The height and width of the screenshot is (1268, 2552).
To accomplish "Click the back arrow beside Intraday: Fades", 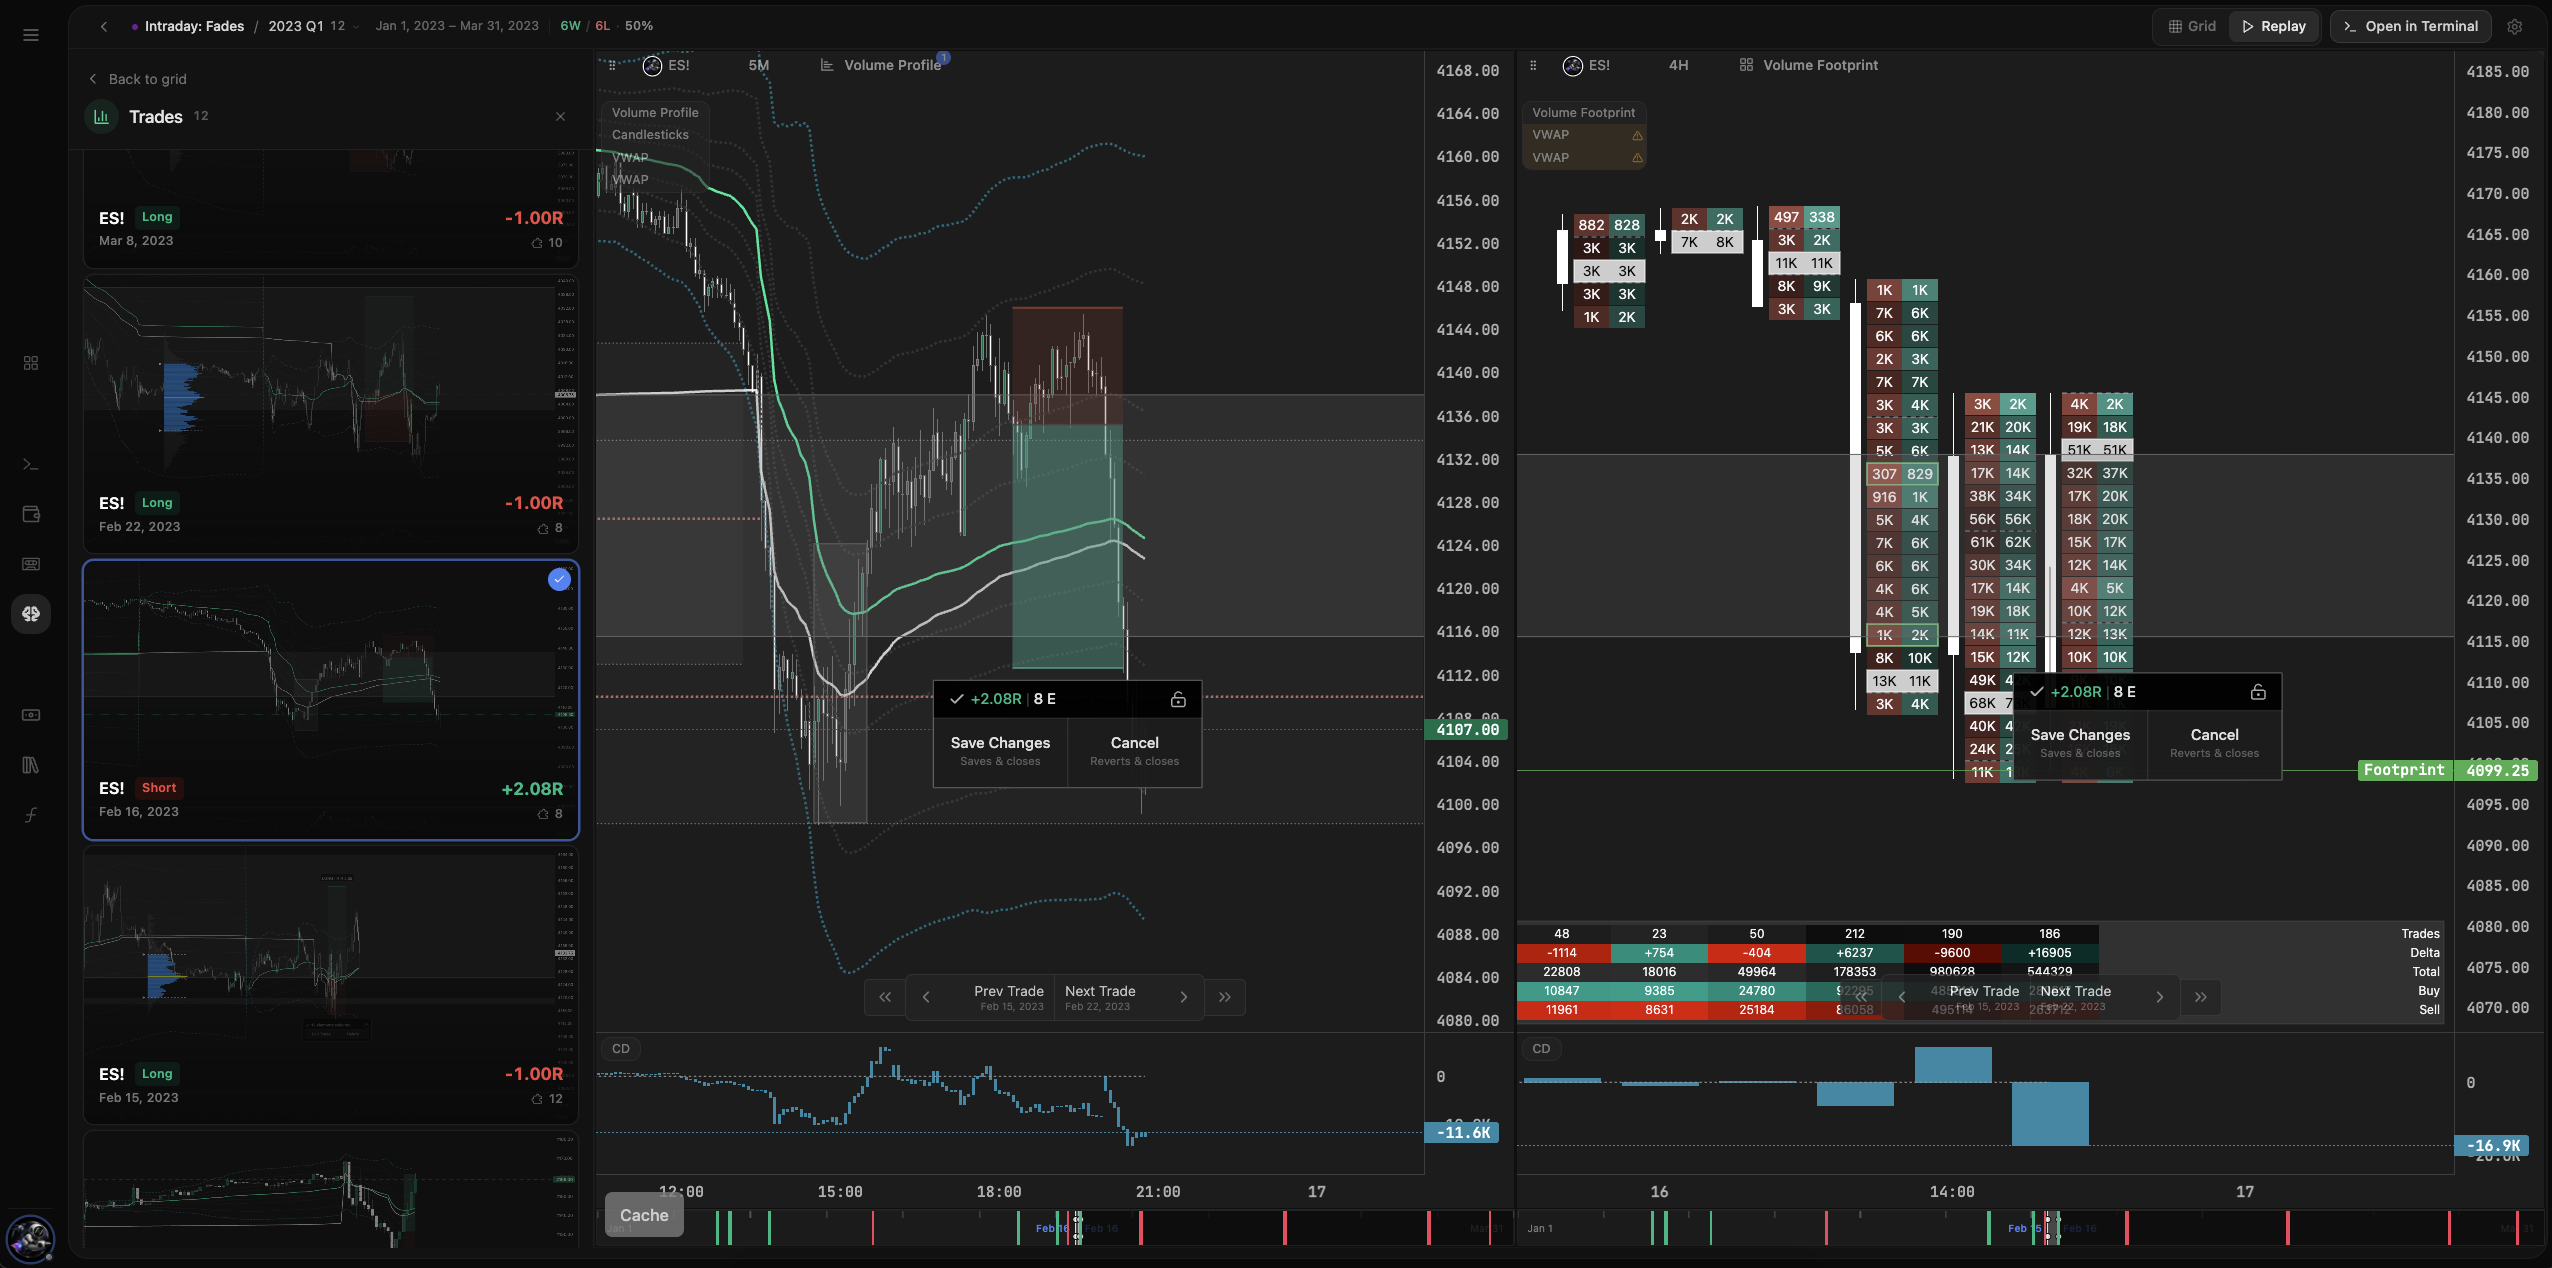I will pyautogui.click(x=104, y=26).
